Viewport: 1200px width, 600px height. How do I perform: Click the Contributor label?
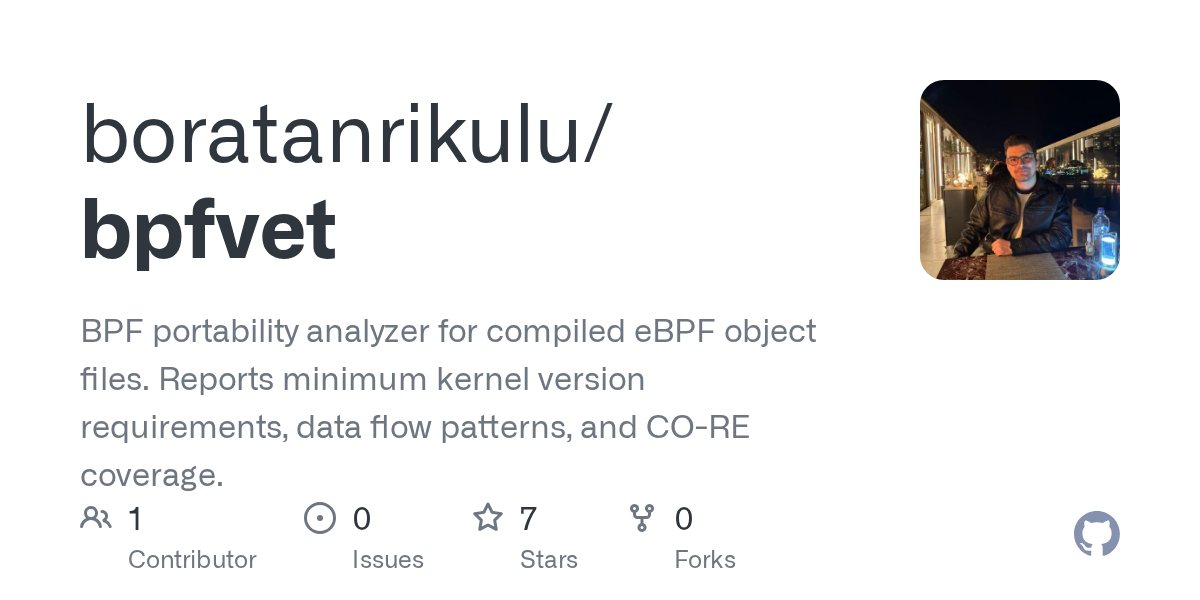tap(192, 560)
